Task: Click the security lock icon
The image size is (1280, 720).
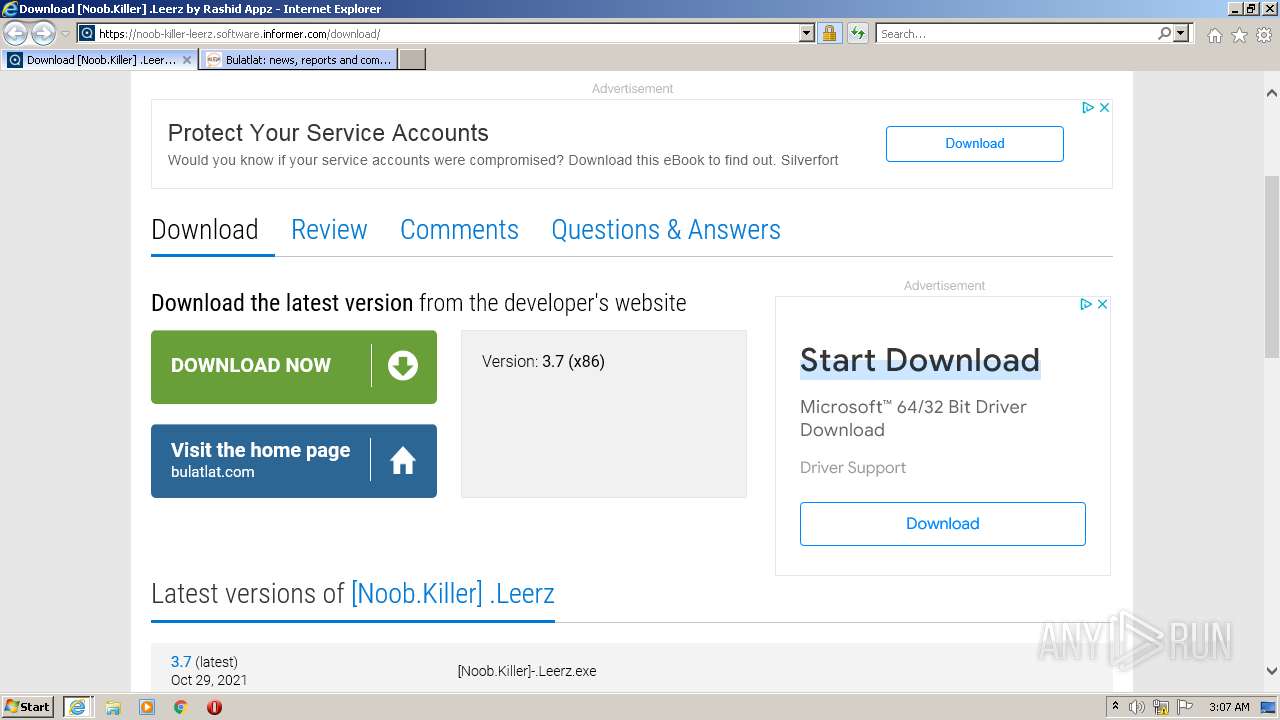Action: pos(829,34)
